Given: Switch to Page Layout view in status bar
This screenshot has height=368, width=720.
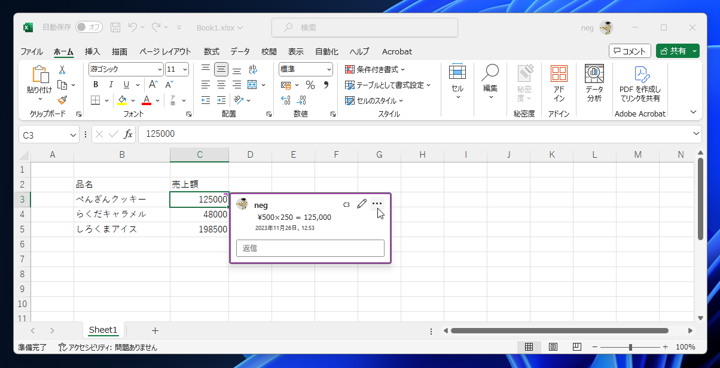Looking at the screenshot, I should 553,347.
